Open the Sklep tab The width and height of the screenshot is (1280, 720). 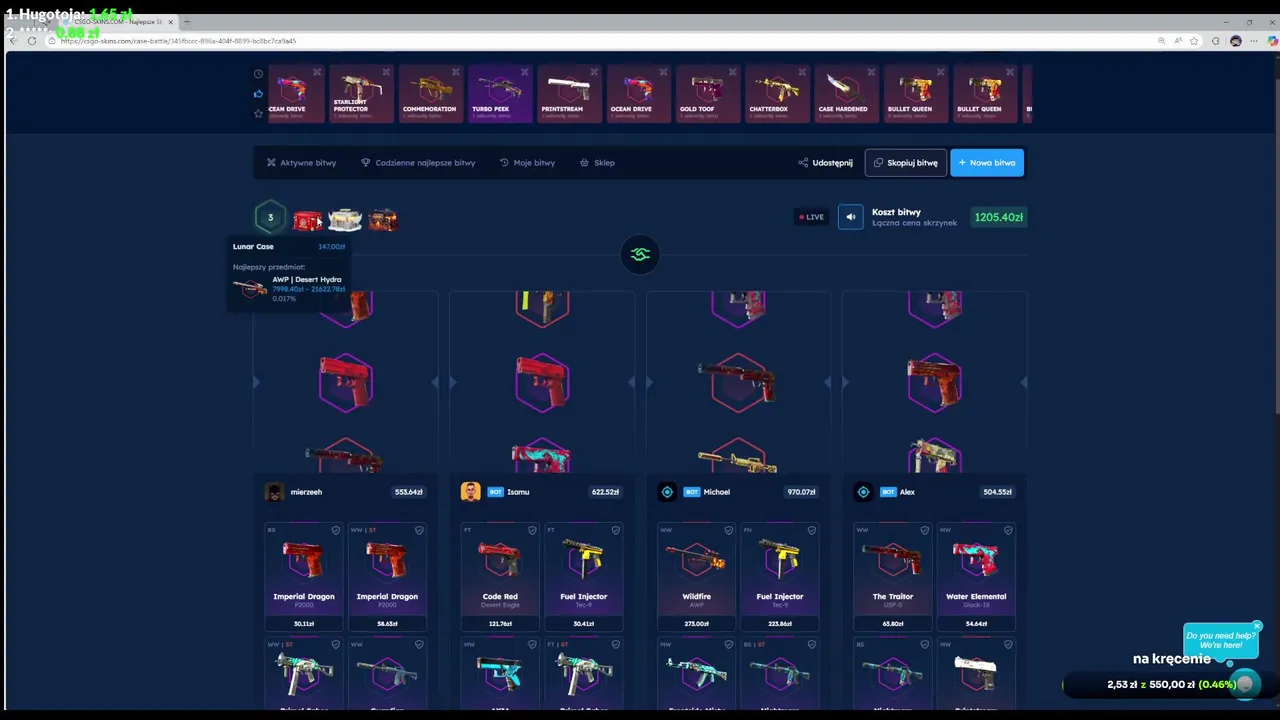click(x=597, y=163)
